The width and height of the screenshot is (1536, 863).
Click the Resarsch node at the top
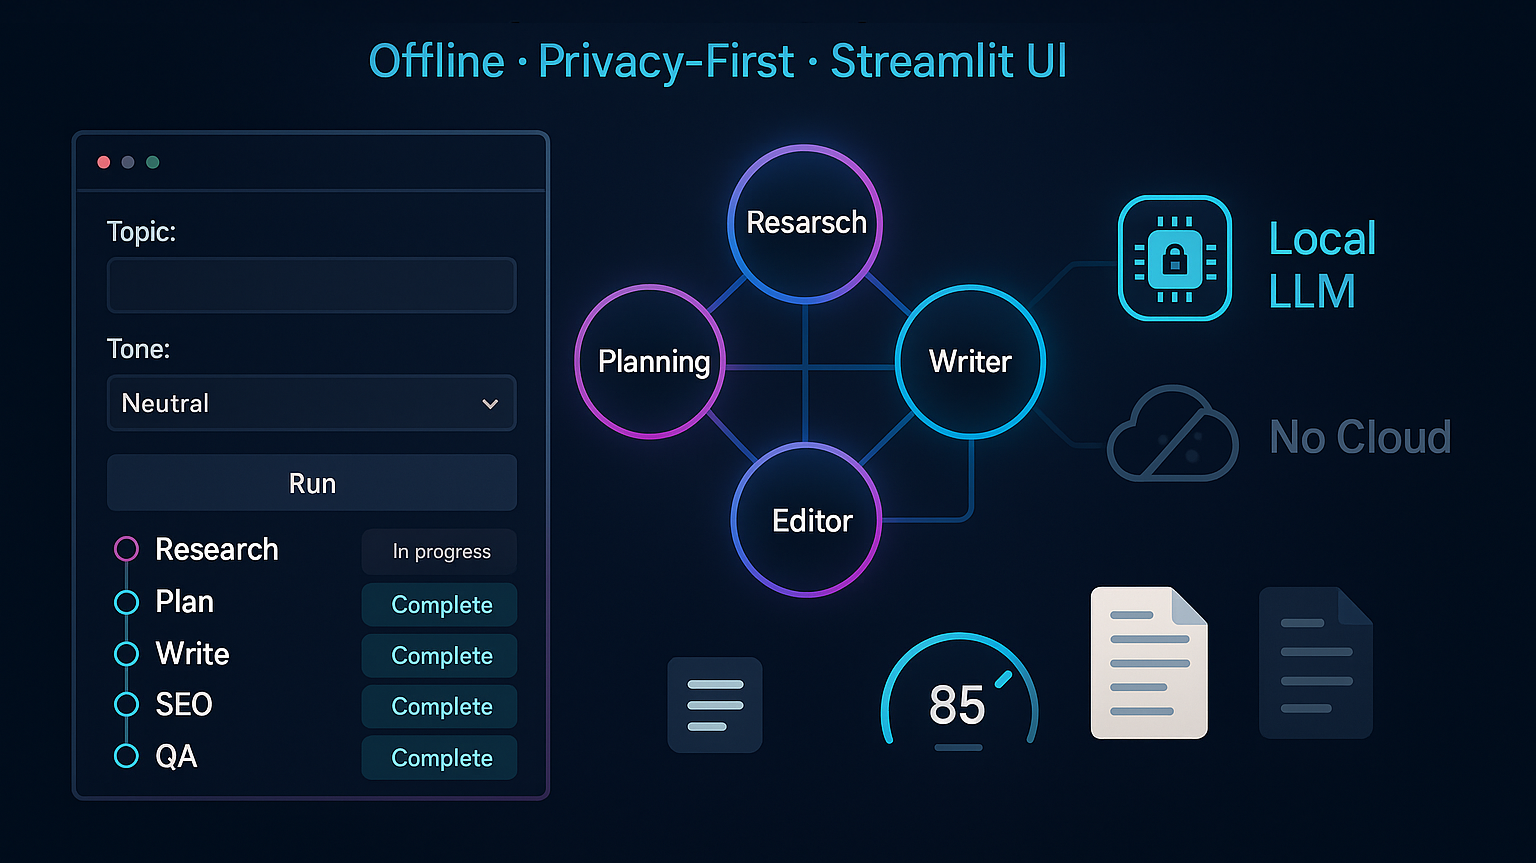tap(805, 222)
